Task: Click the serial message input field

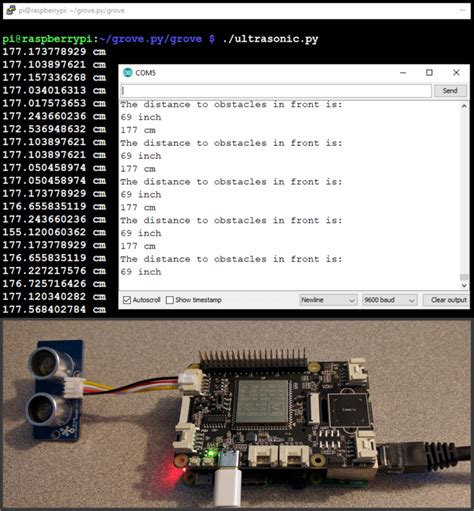Action: (x=276, y=91)
